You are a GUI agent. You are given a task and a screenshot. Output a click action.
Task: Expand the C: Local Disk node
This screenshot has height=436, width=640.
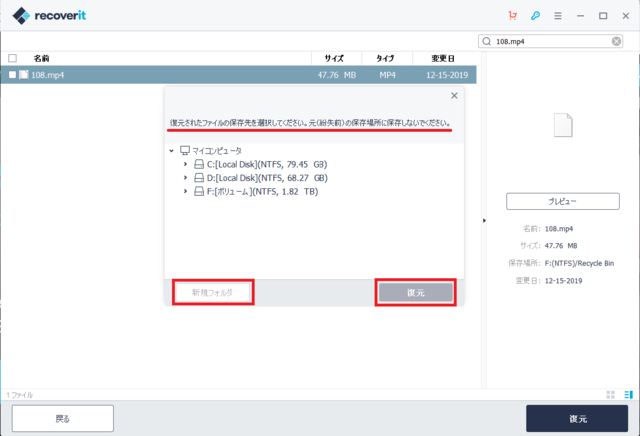(x=185, y=164)
